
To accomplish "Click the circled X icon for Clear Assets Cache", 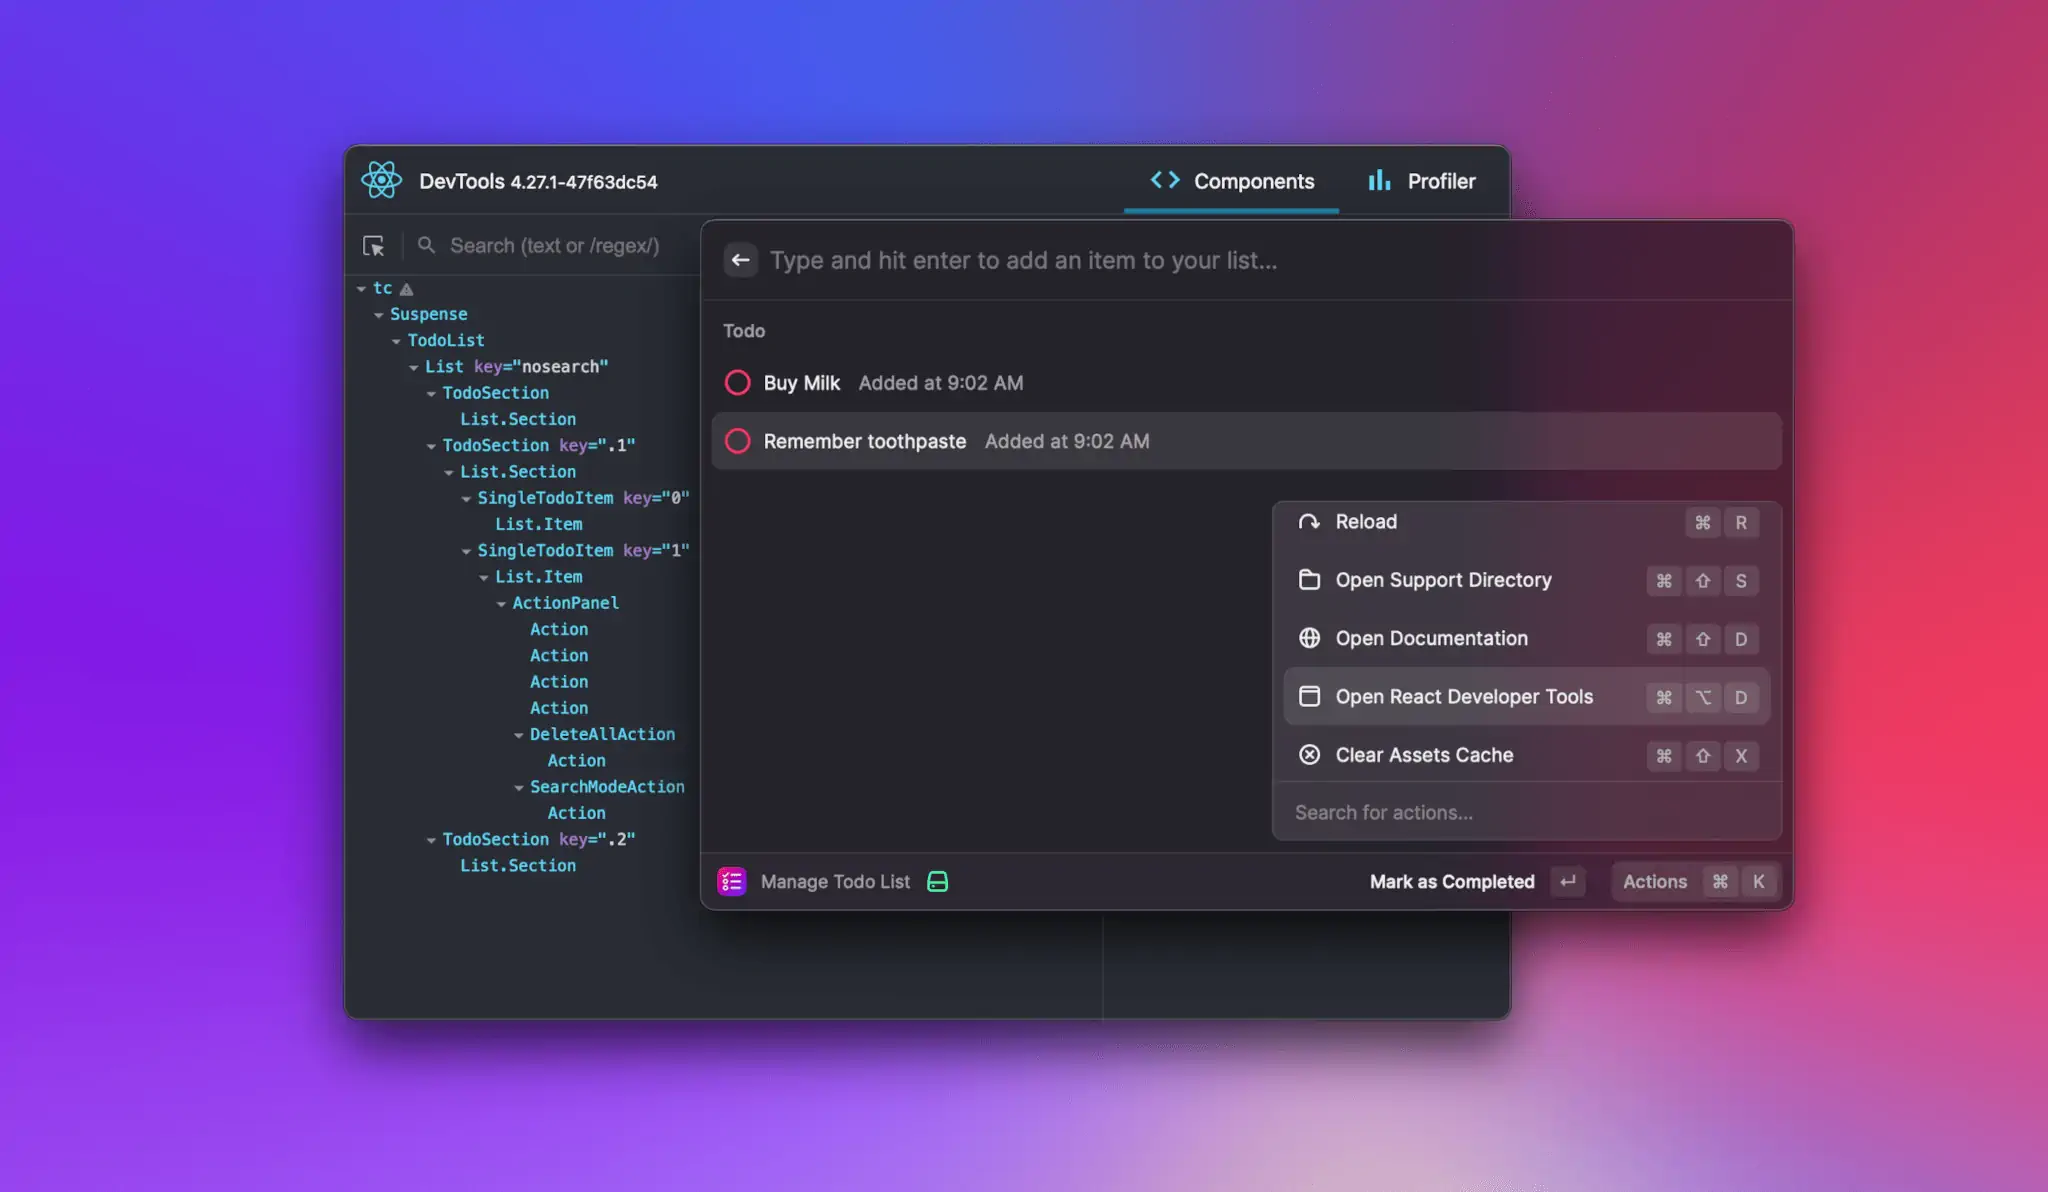I will pos(1309,755).
